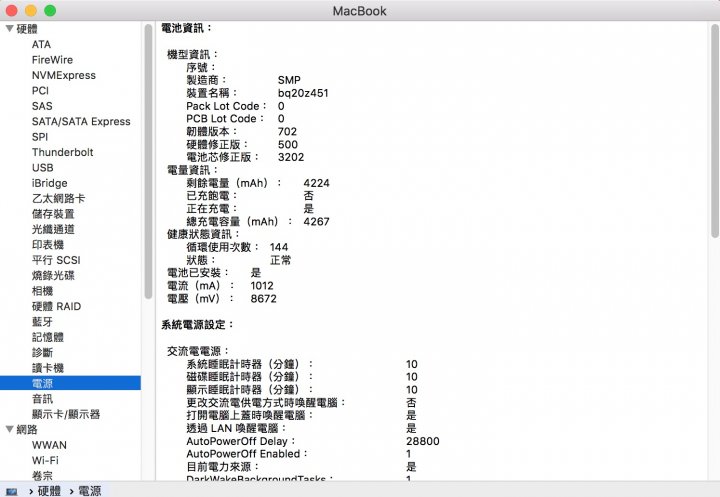Click device name value bq20z451
This screenshot has width=720, height=497.
tap(303, 93)
